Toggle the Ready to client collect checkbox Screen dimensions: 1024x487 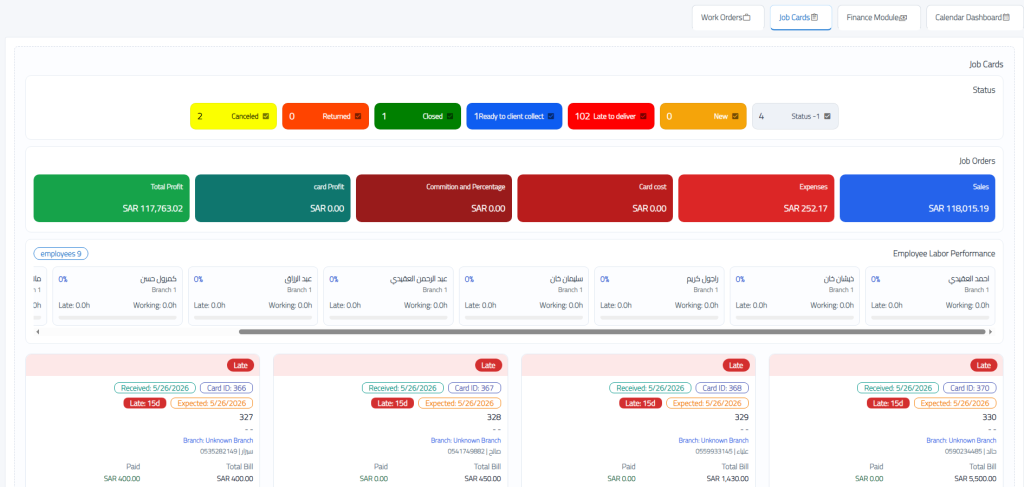[551, 116]
